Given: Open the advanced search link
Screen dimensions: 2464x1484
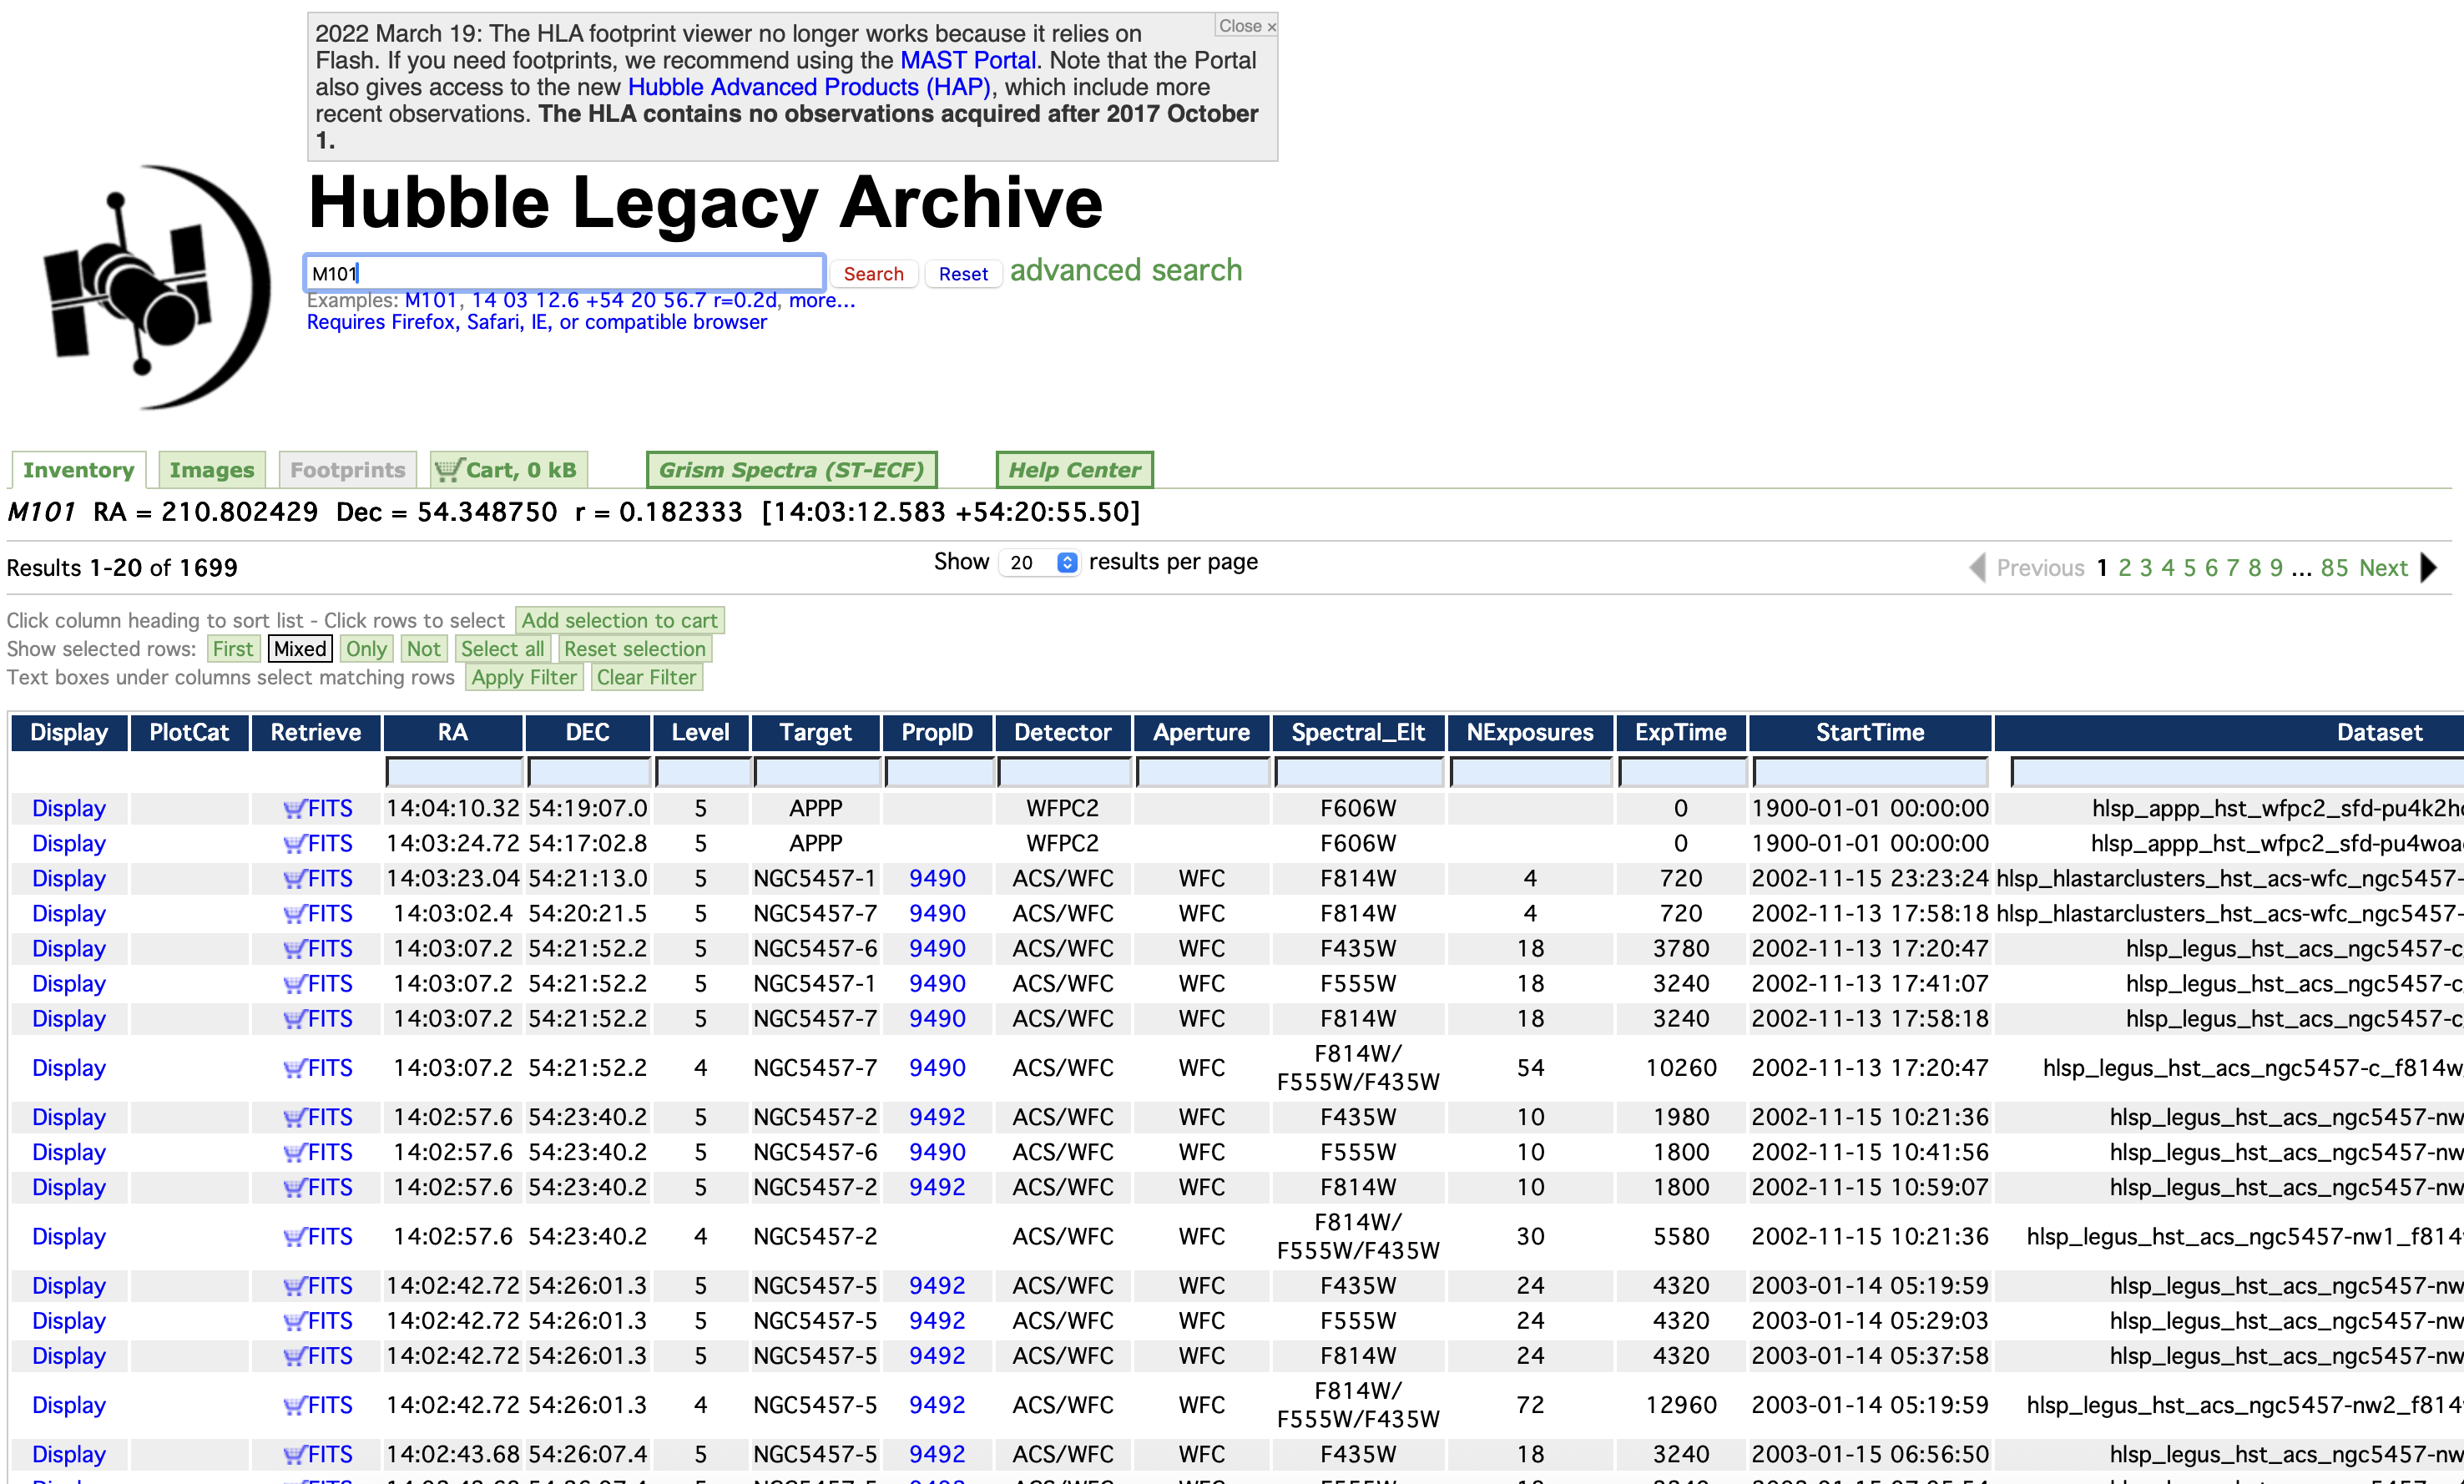Looking at the screenshot, I should (x=1126, y=270).
